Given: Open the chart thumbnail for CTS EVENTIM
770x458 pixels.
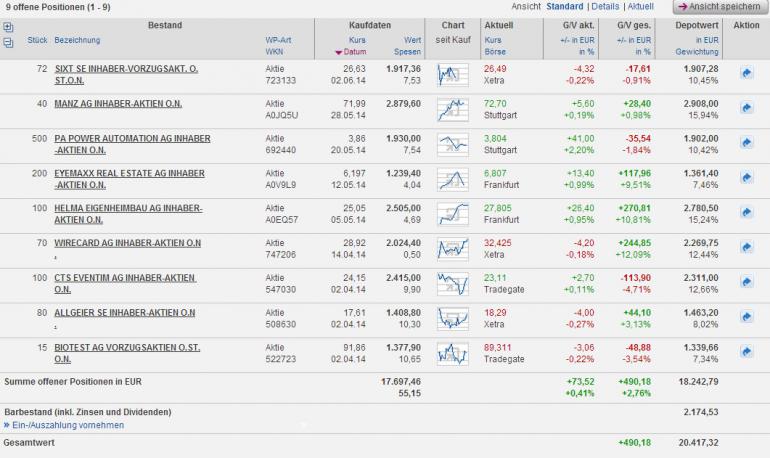Looking at the screenshot, I should point(453,283).
